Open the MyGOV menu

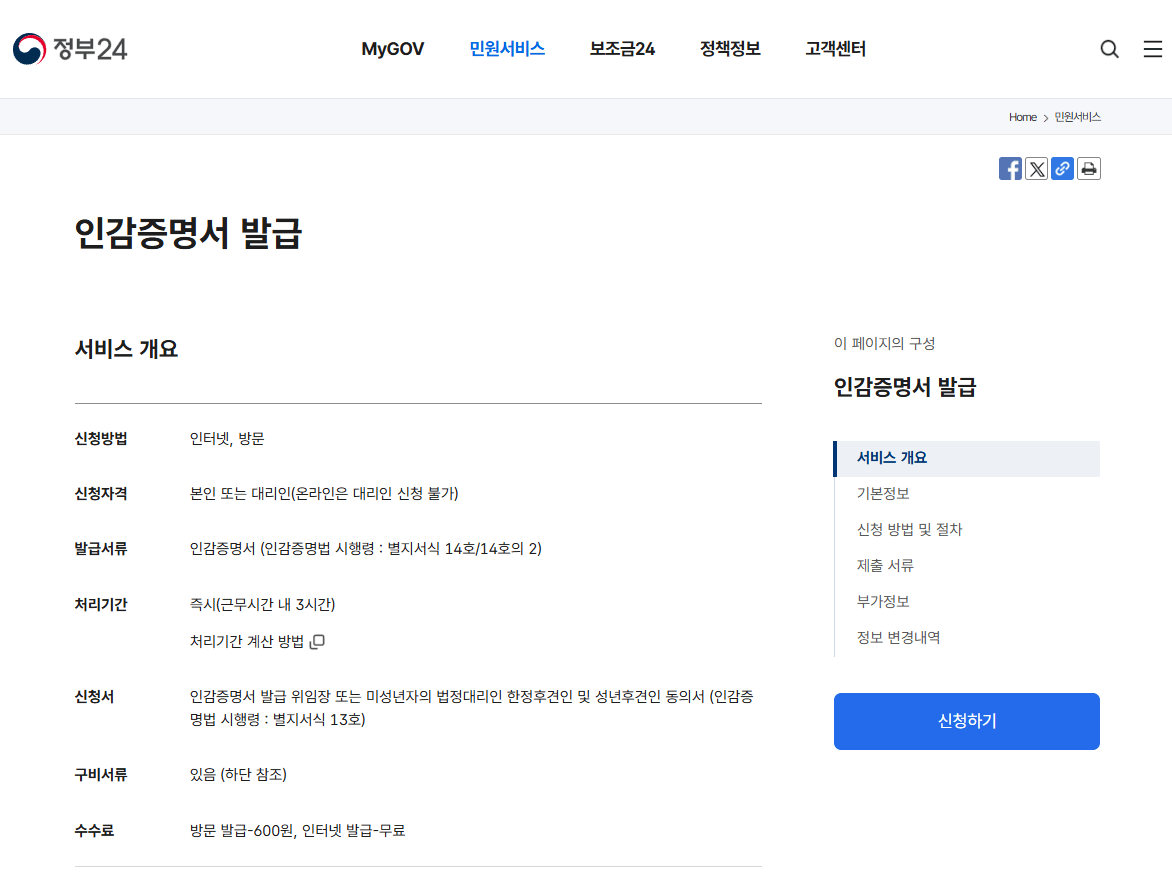(x=391, y=48)
